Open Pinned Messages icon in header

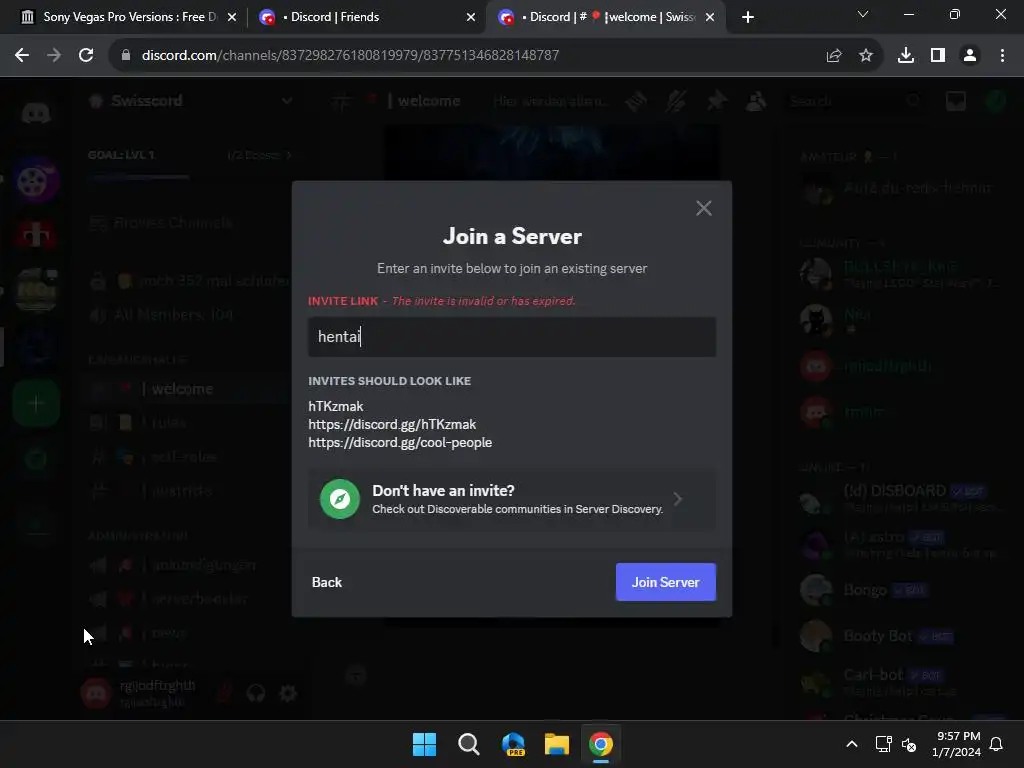point(716,101)
